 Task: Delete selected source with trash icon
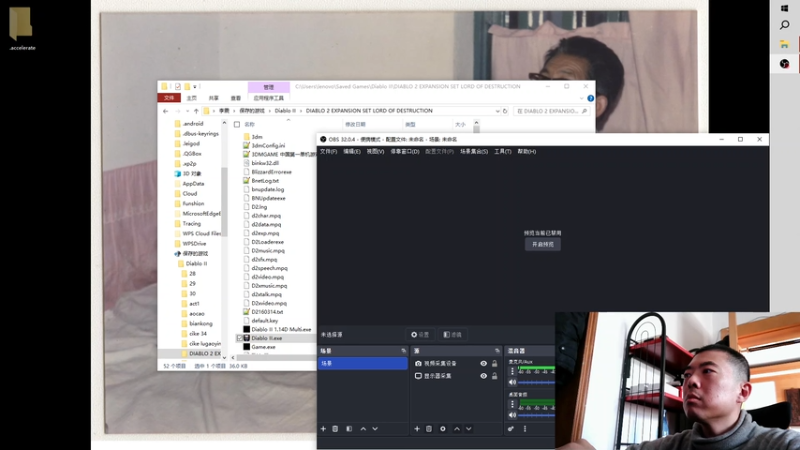[x=429, y=429]
